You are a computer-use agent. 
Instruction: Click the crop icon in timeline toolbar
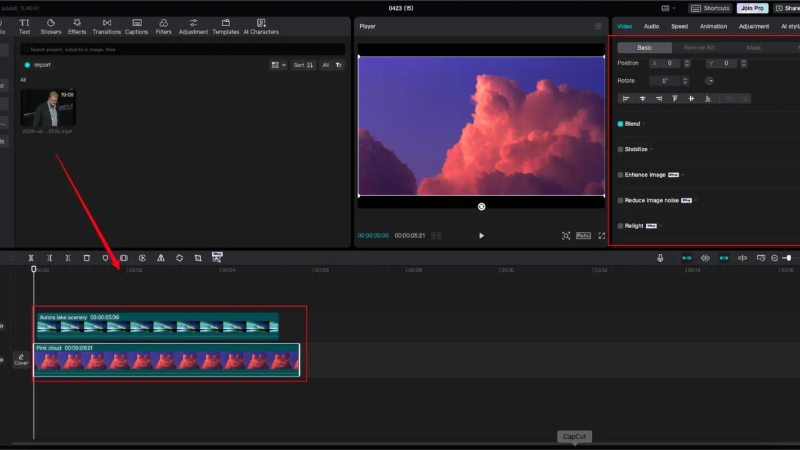click(198, 258)
